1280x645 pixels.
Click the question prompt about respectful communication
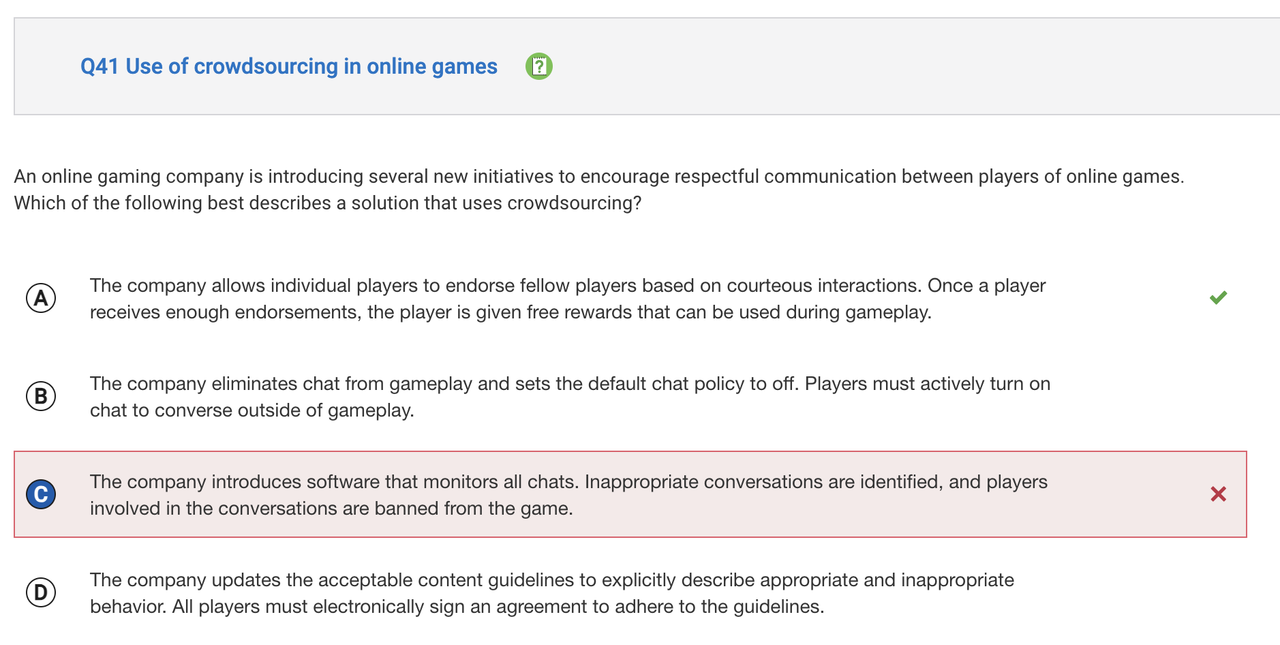(599, 189)
